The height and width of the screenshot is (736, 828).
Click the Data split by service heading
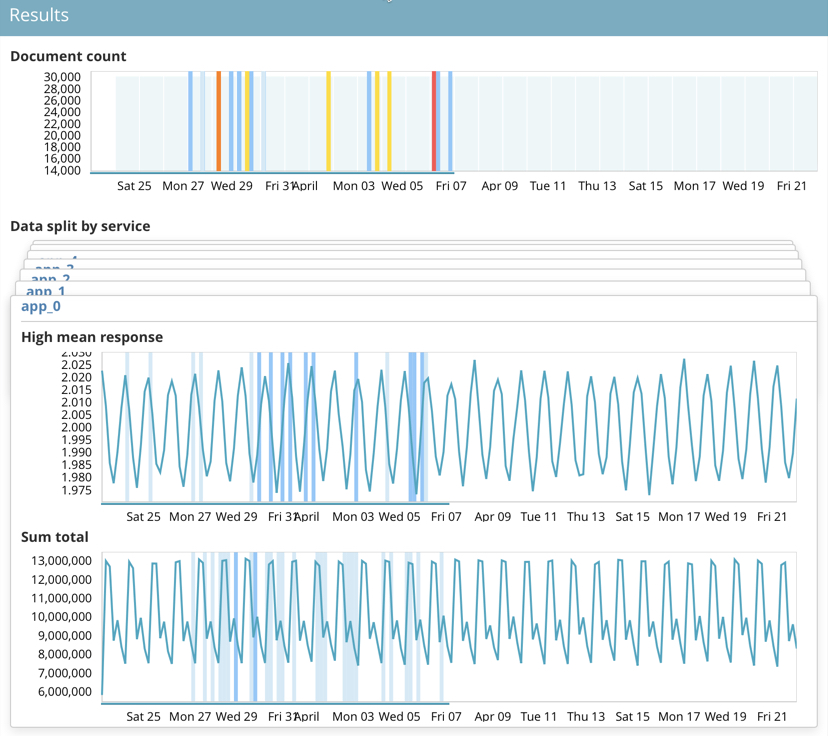tap(82, 226)
